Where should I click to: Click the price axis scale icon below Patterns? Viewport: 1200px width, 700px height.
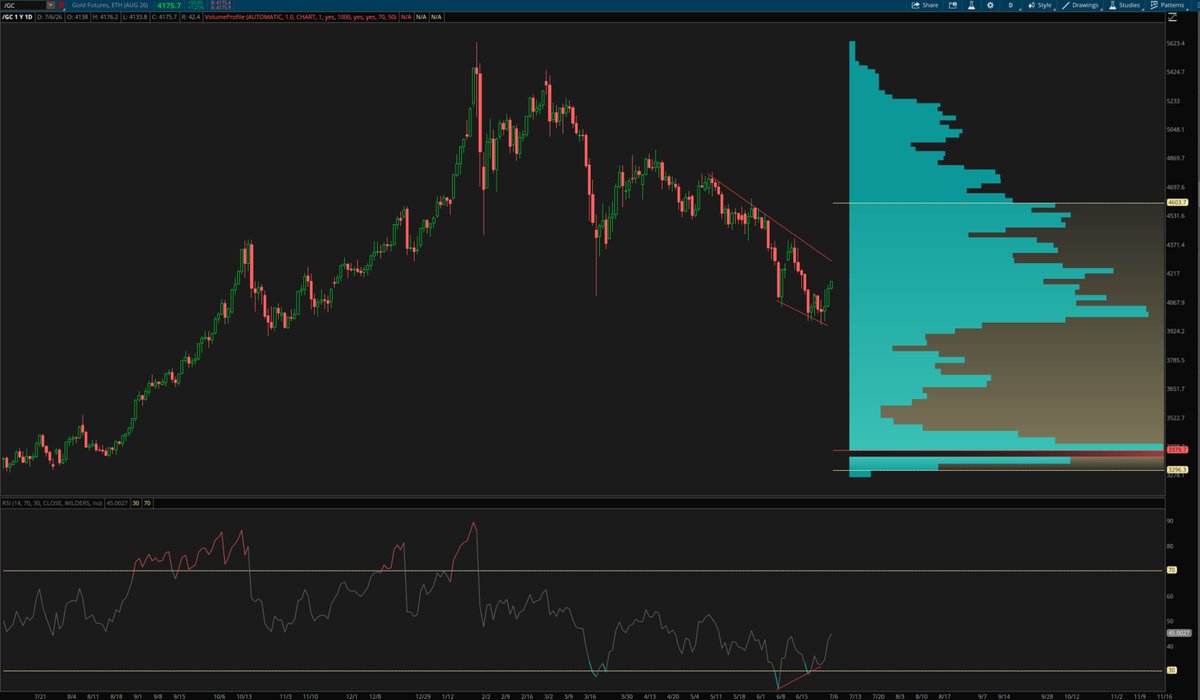point(1172,17)
